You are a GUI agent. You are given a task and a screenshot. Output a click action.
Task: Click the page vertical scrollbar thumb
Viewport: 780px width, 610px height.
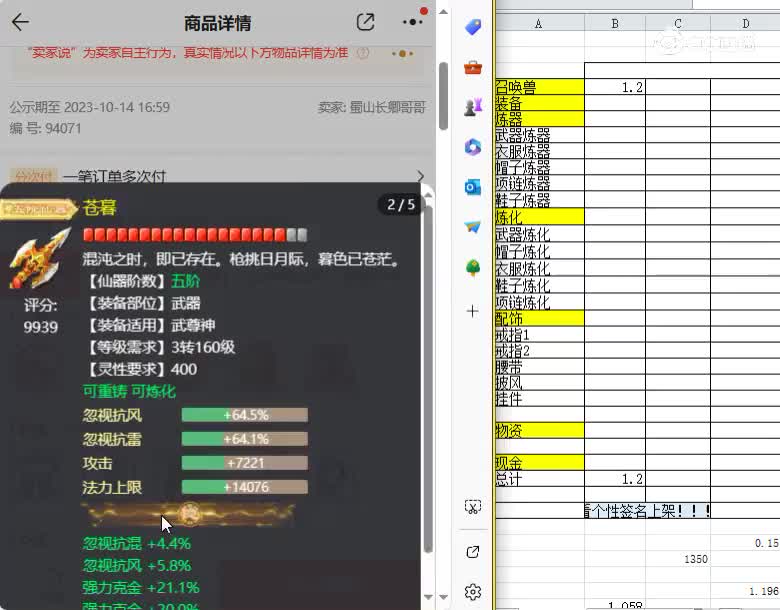click(443, 96)
